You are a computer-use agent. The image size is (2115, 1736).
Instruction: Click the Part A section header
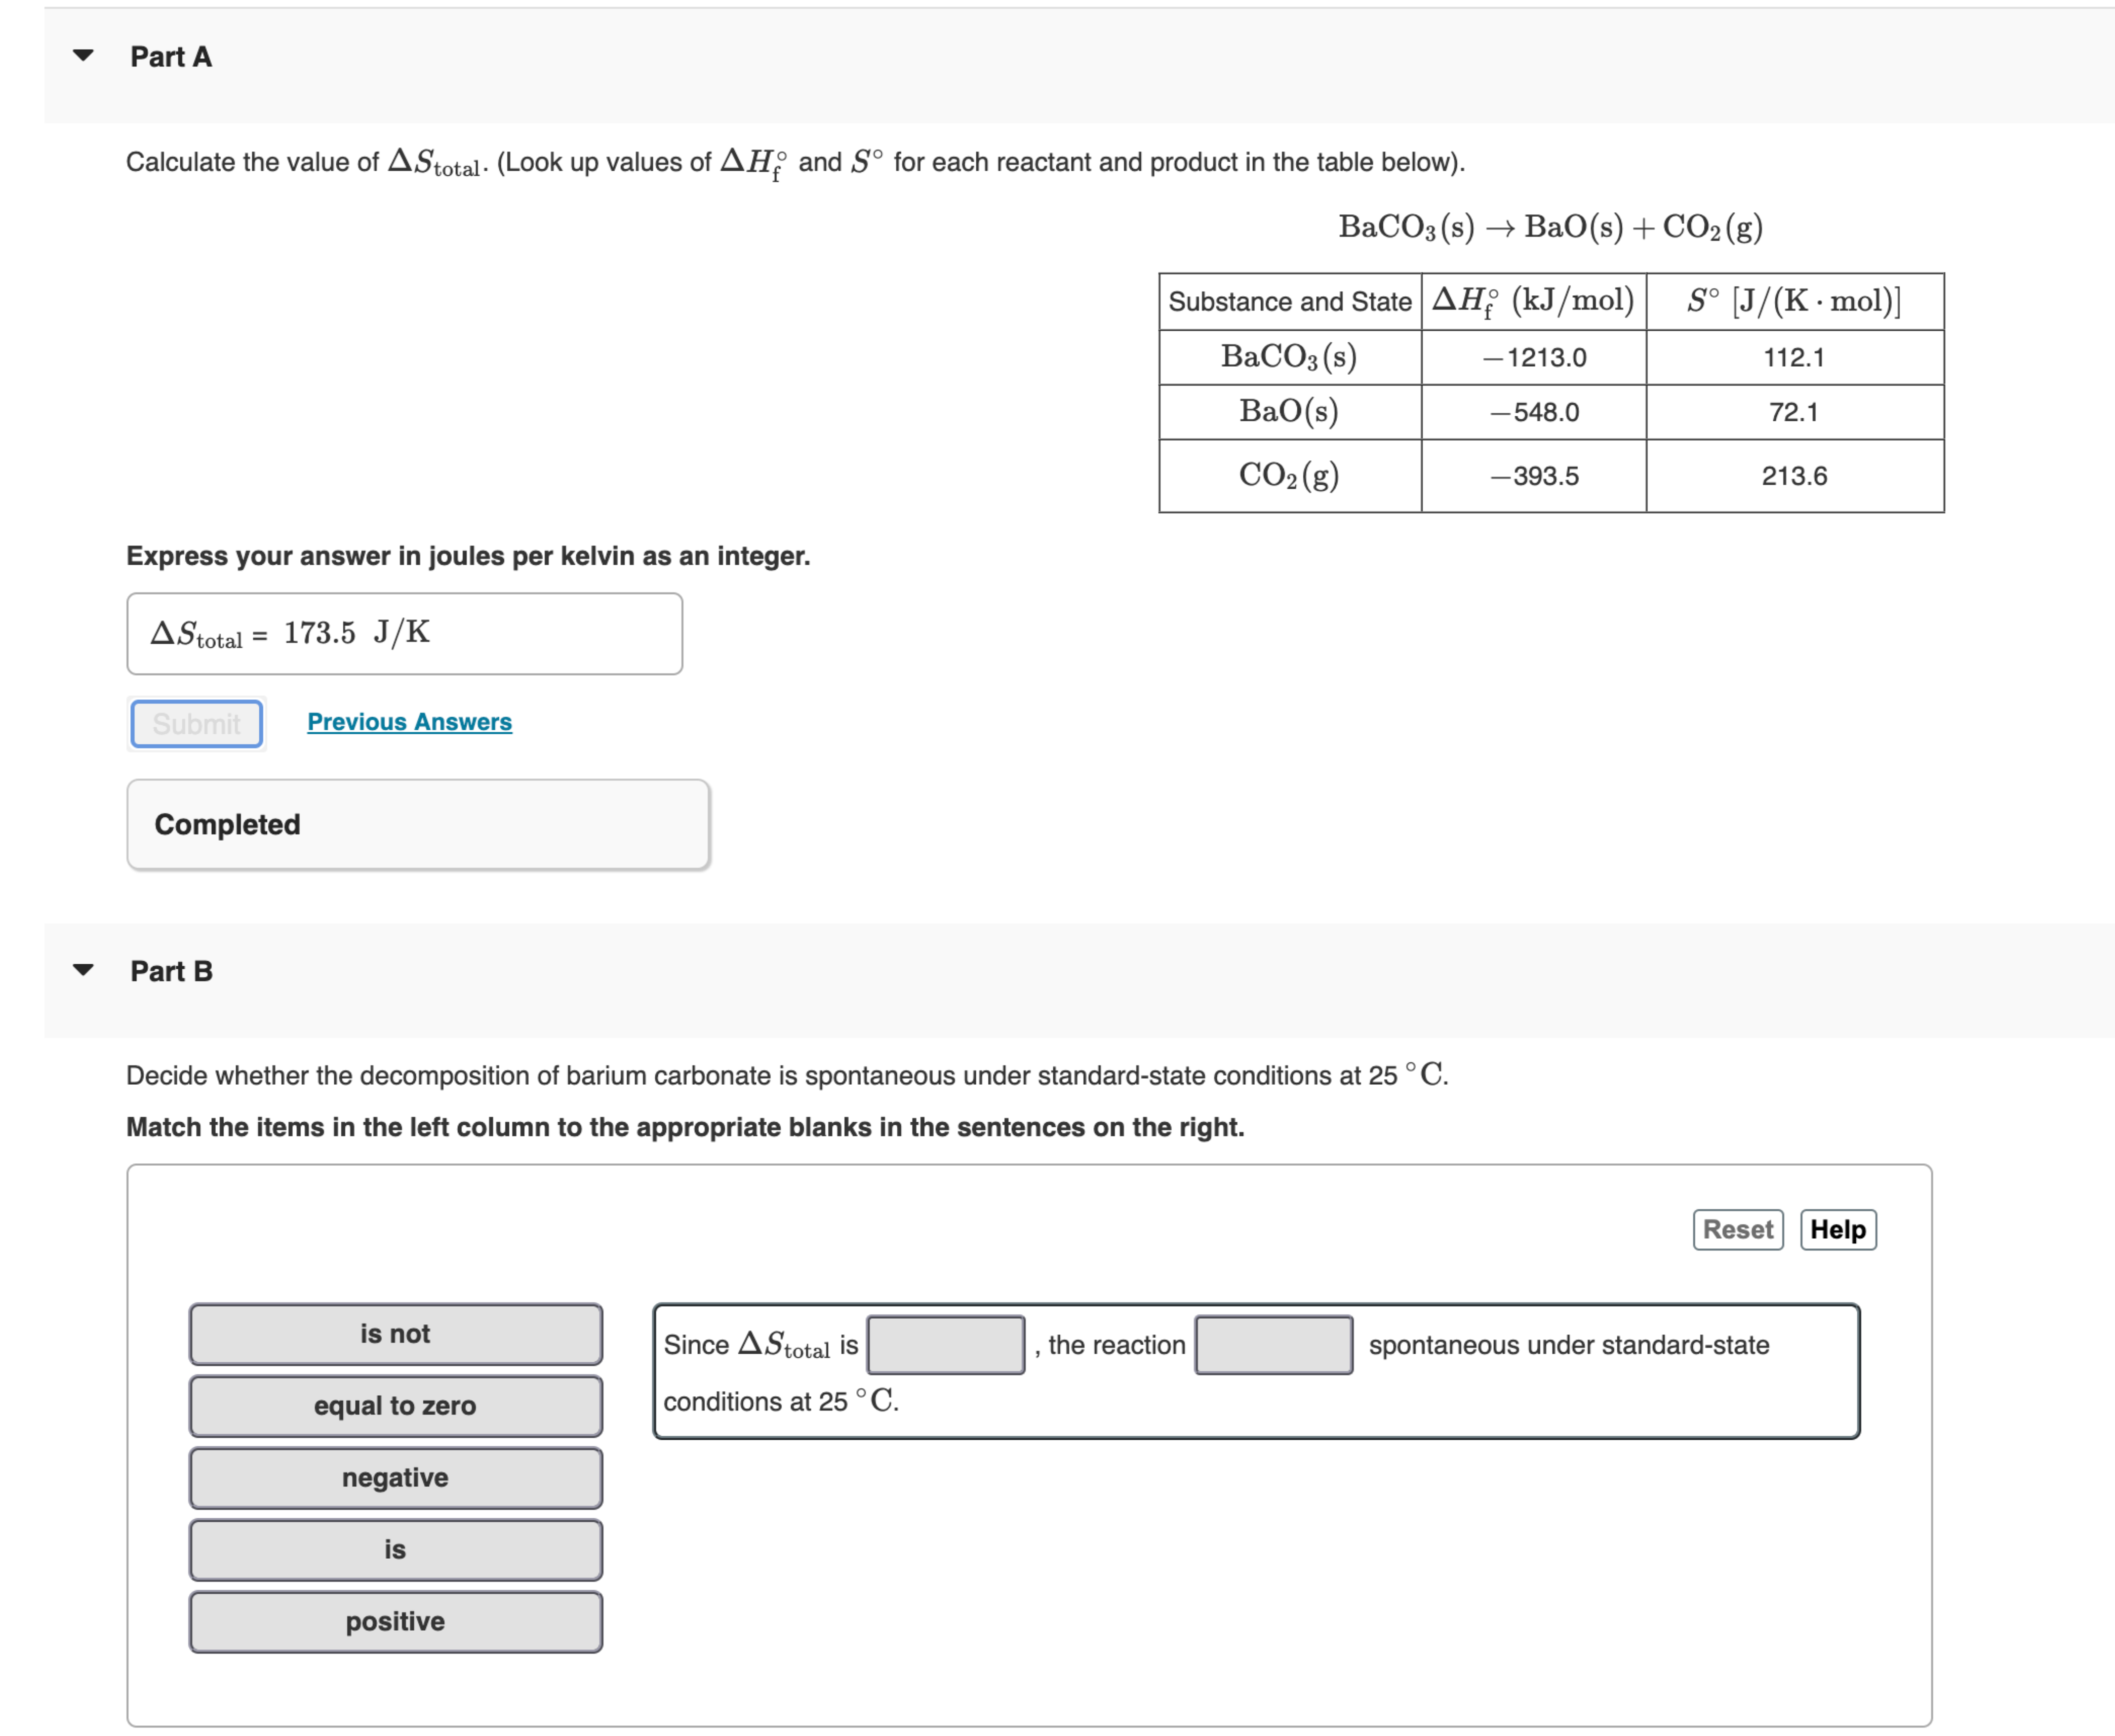click(171, 57)
